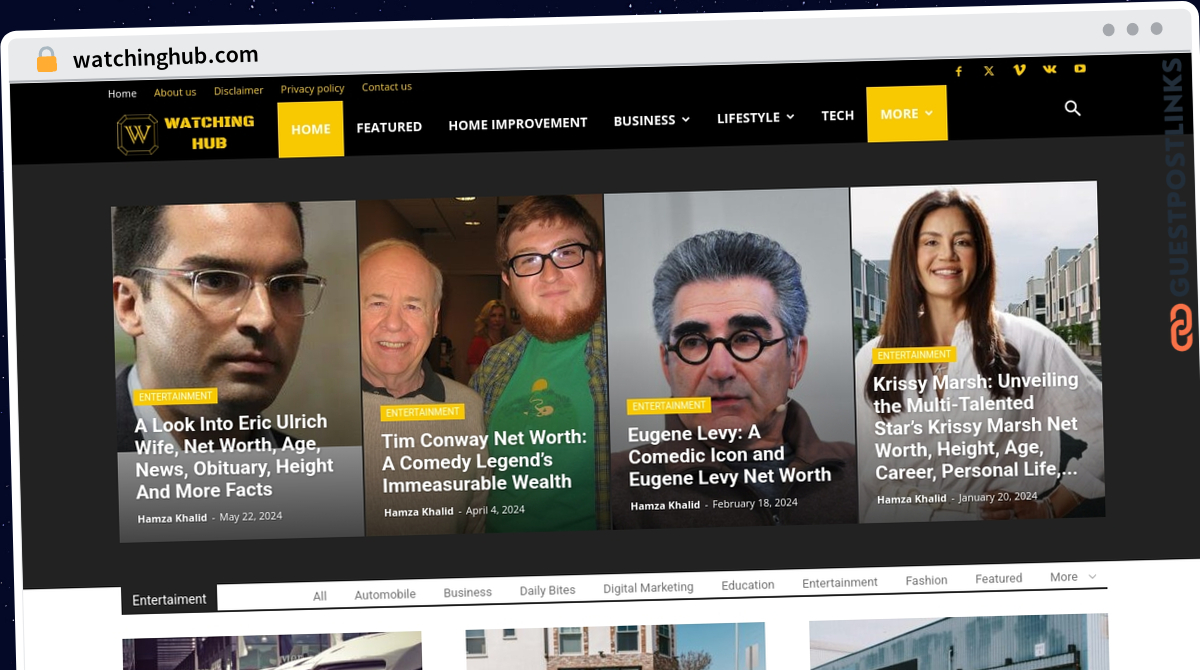Open the Contact us link
1200x670 pixels.
[x=387, y=87]
